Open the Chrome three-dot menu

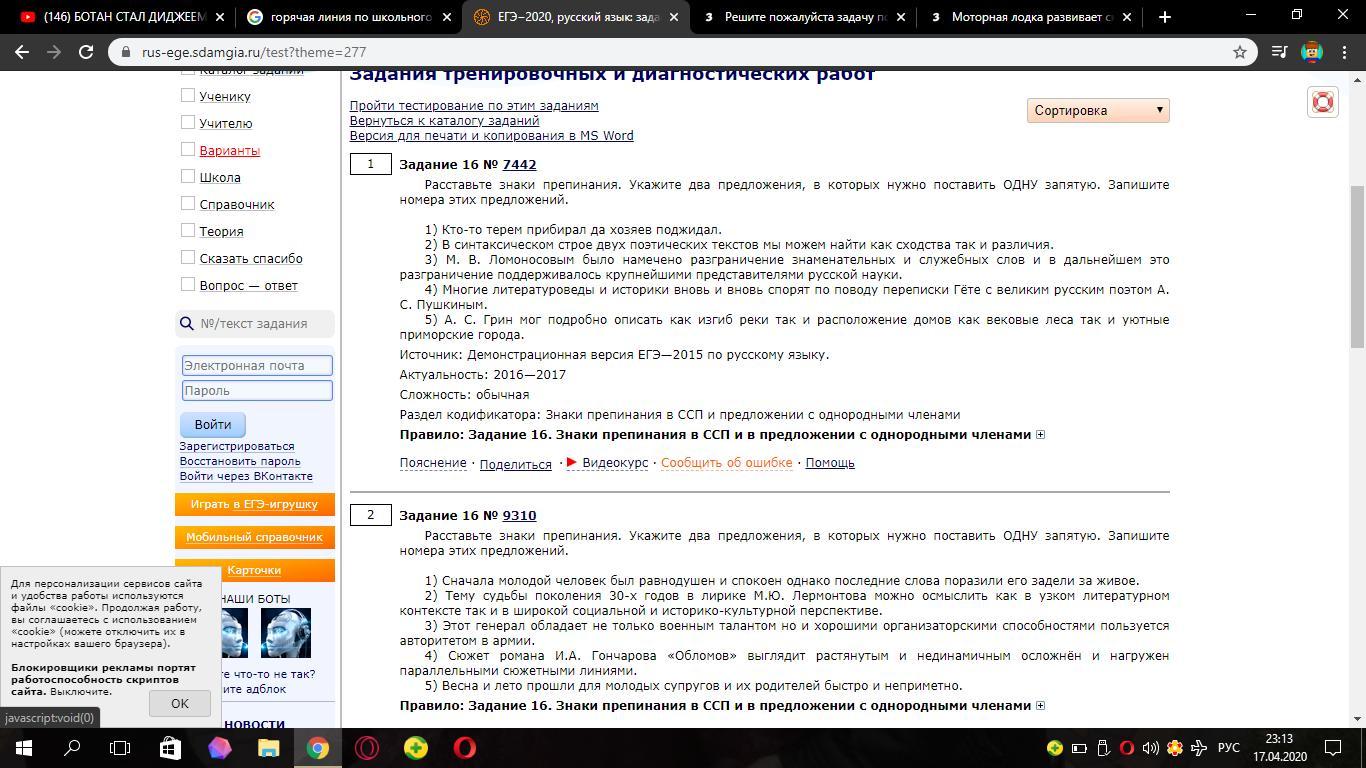click(x=1344, y=52)
